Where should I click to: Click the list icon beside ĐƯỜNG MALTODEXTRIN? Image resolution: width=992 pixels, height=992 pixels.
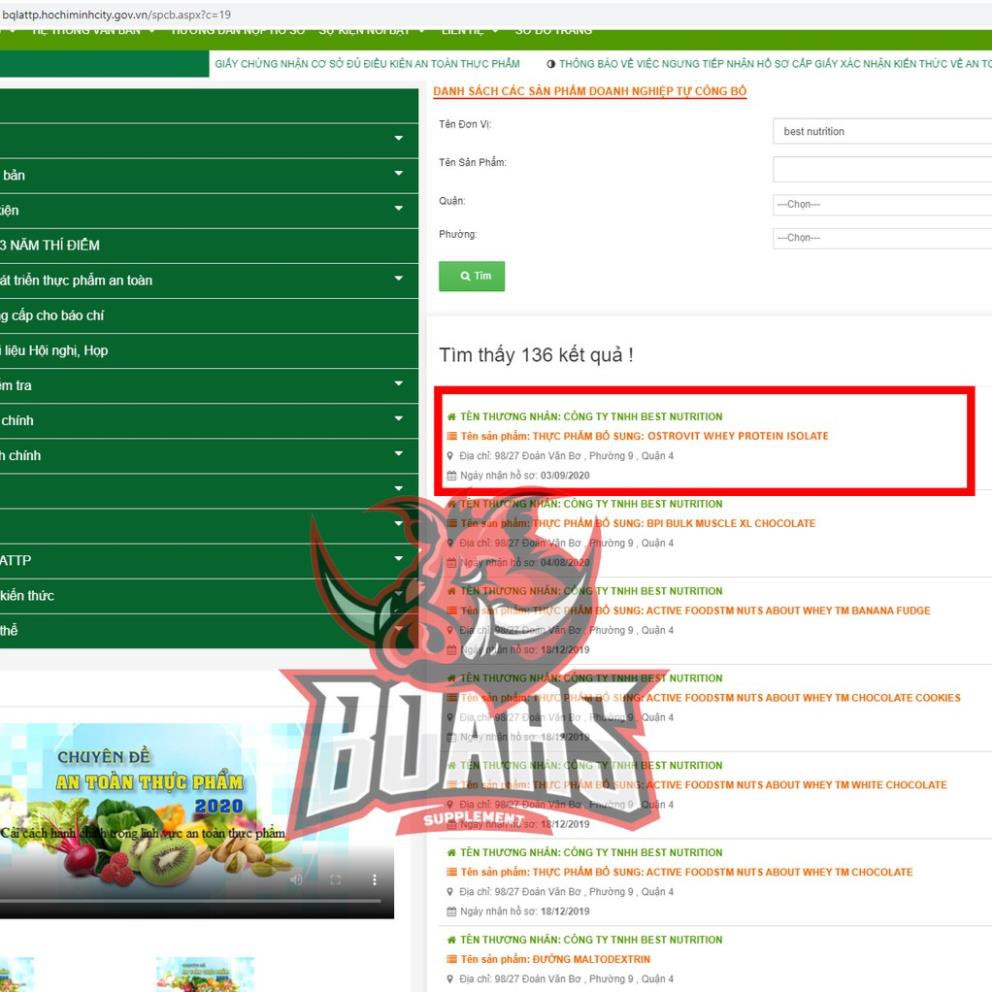pyautogui.click(x=452, y=959)
